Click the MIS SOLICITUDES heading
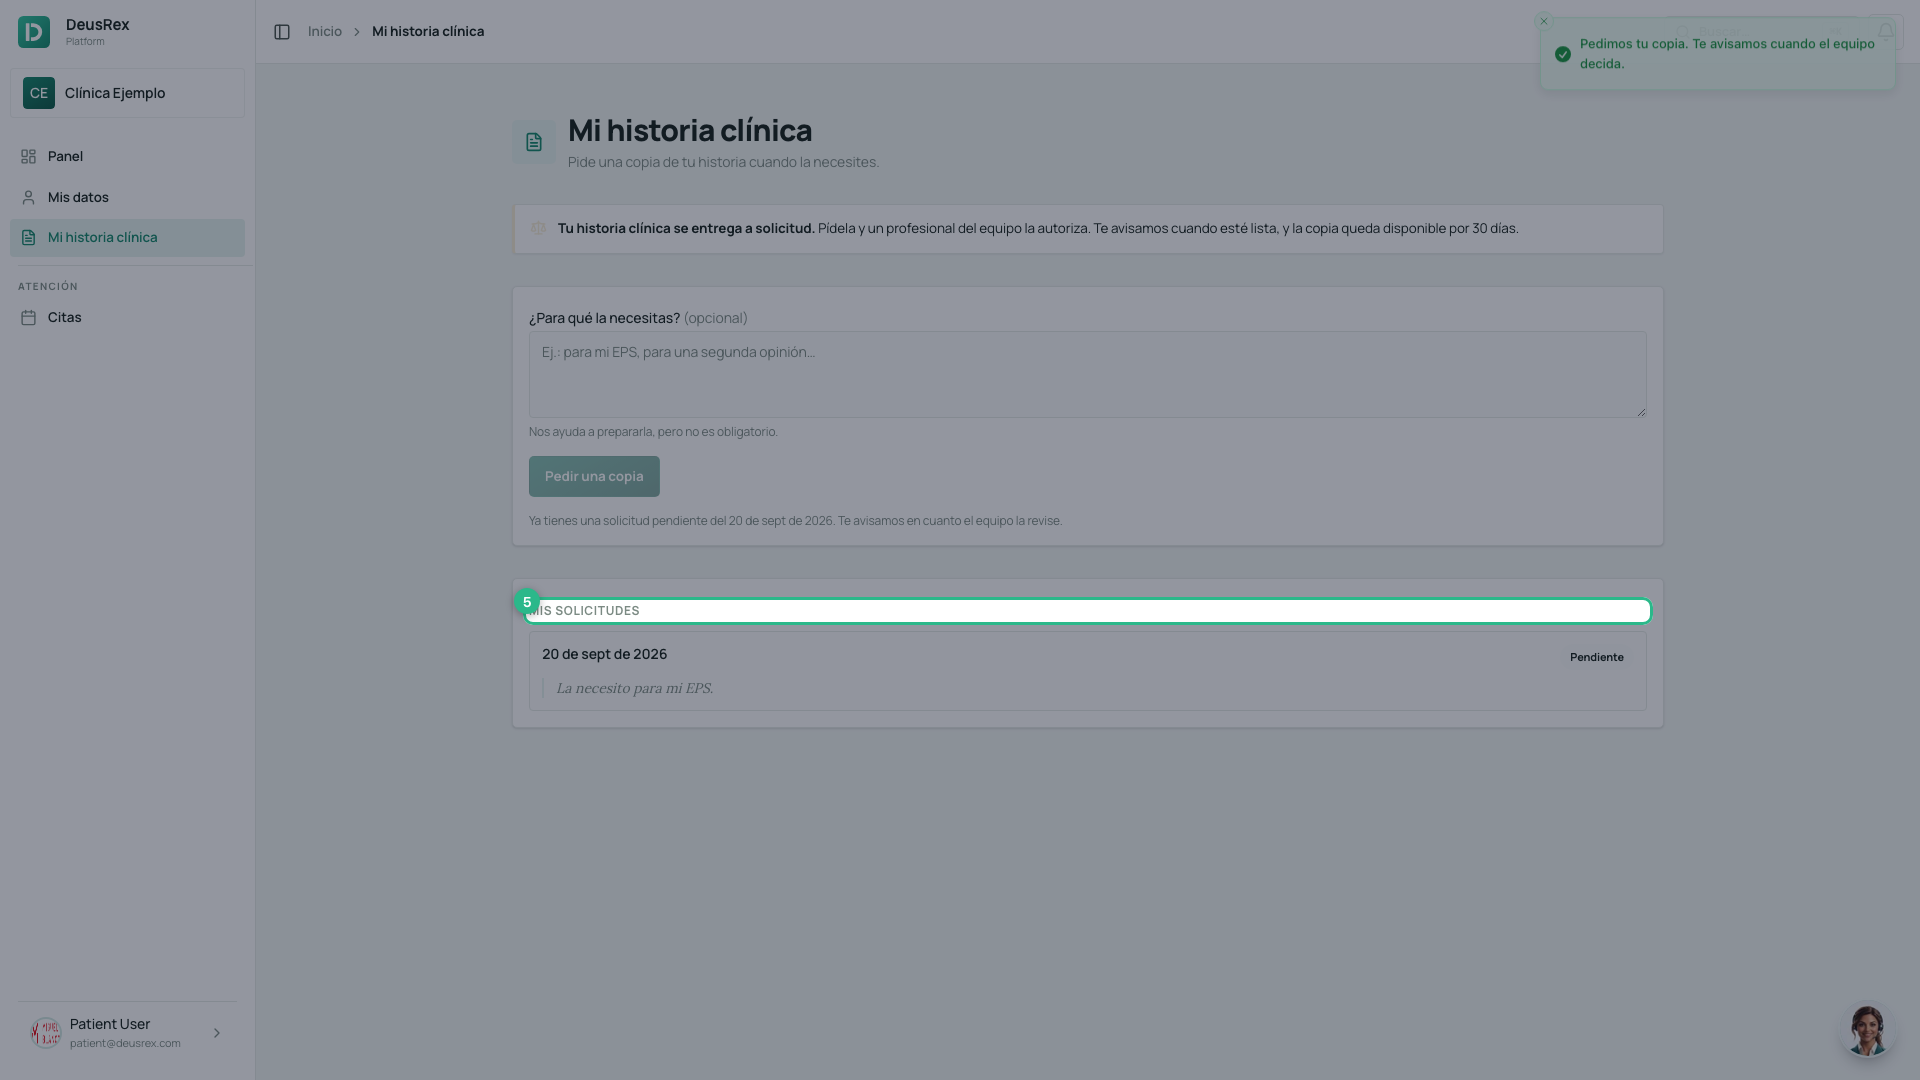Image resolution: width=1920 pixels, height=1080 pixels. 585,611
